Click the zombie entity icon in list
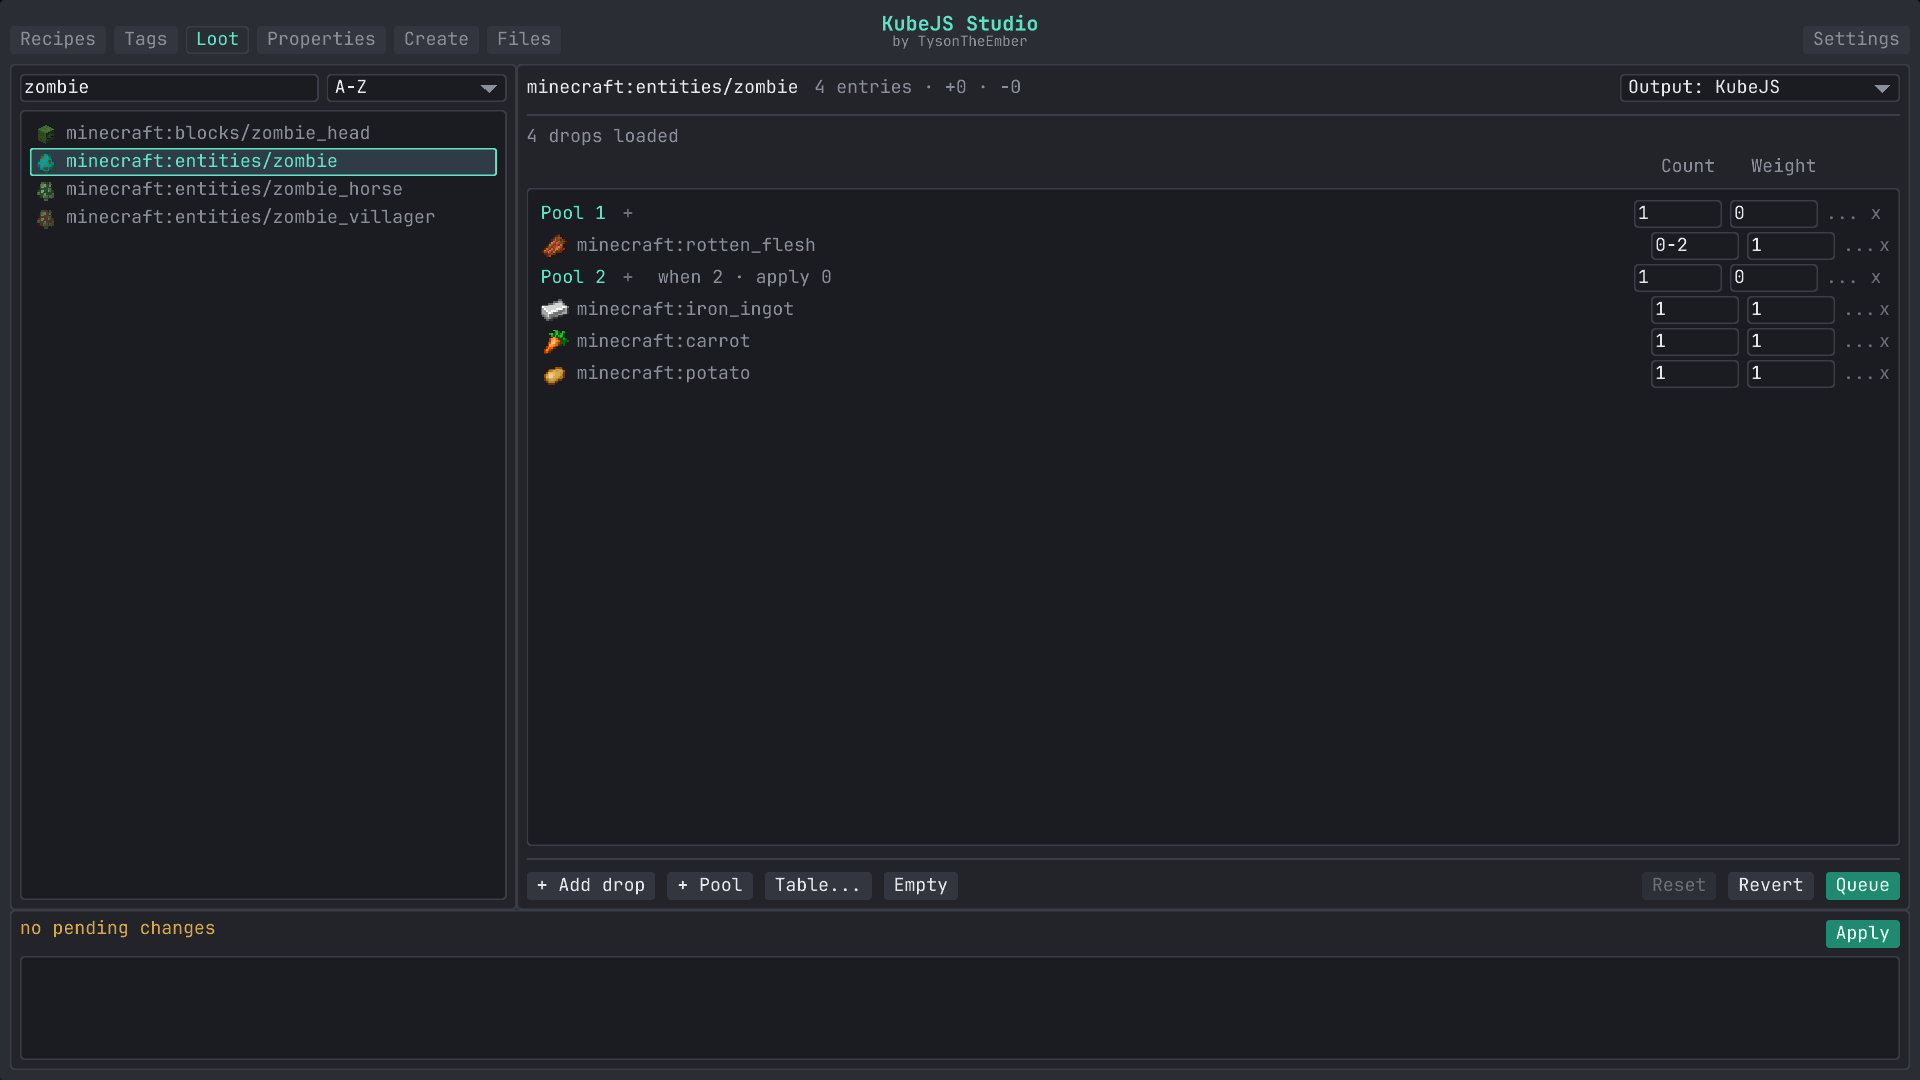This screenshot has height=1080, width=1920. [x=46, y=162]
